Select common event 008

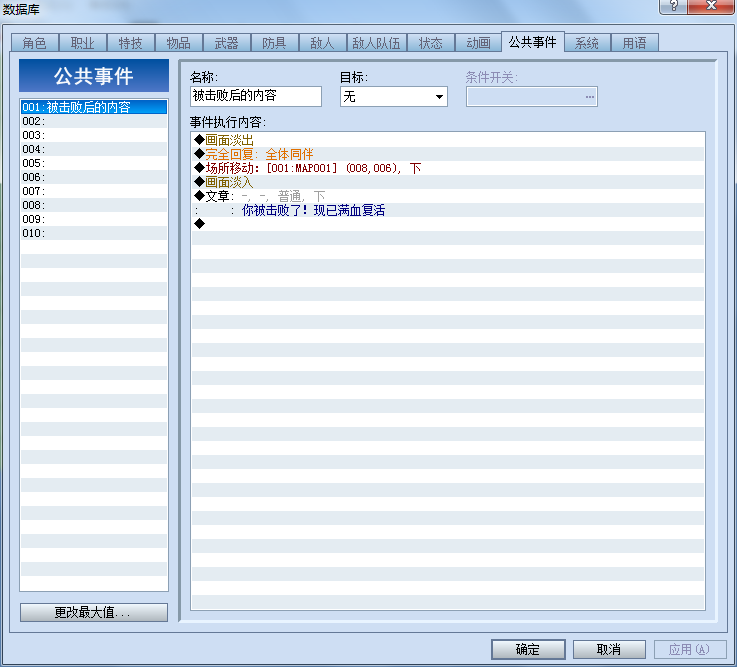click(x=94, y=205)
